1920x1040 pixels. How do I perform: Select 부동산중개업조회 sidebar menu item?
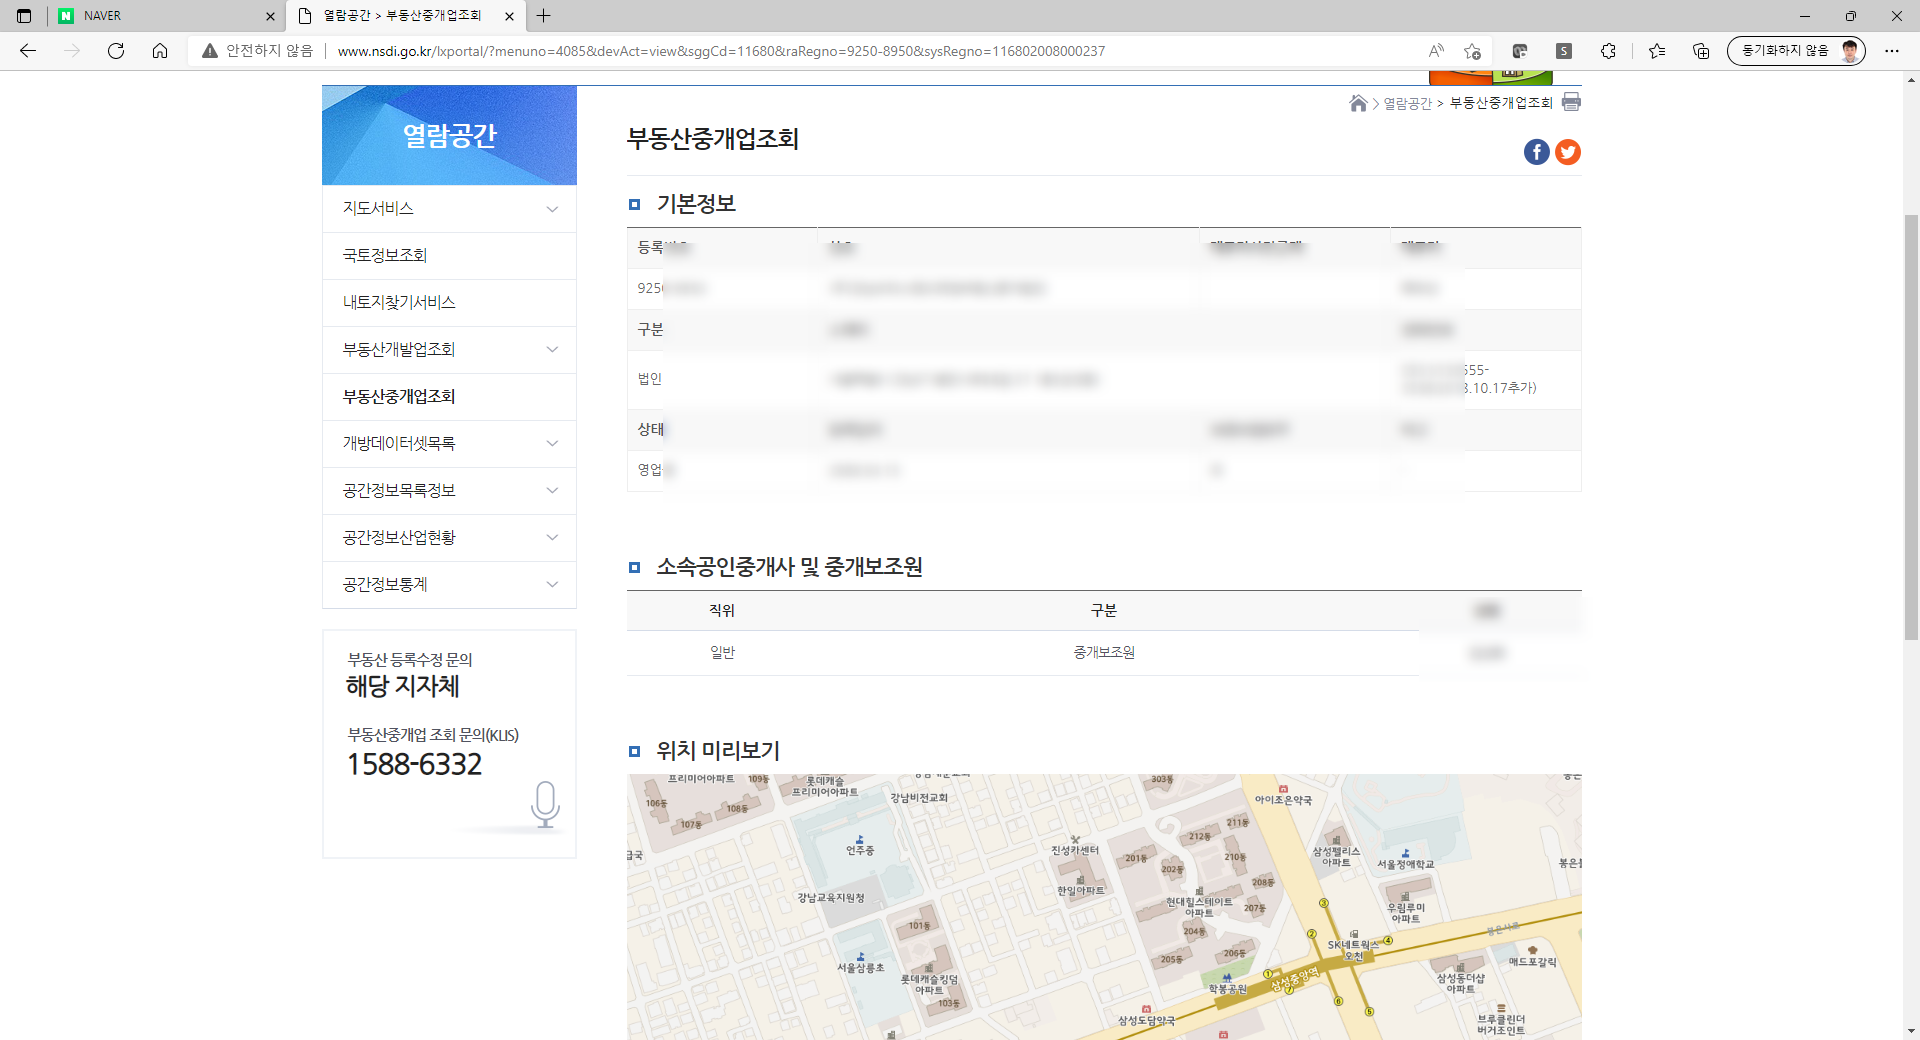pyautogui.click(x=449, y=397)
